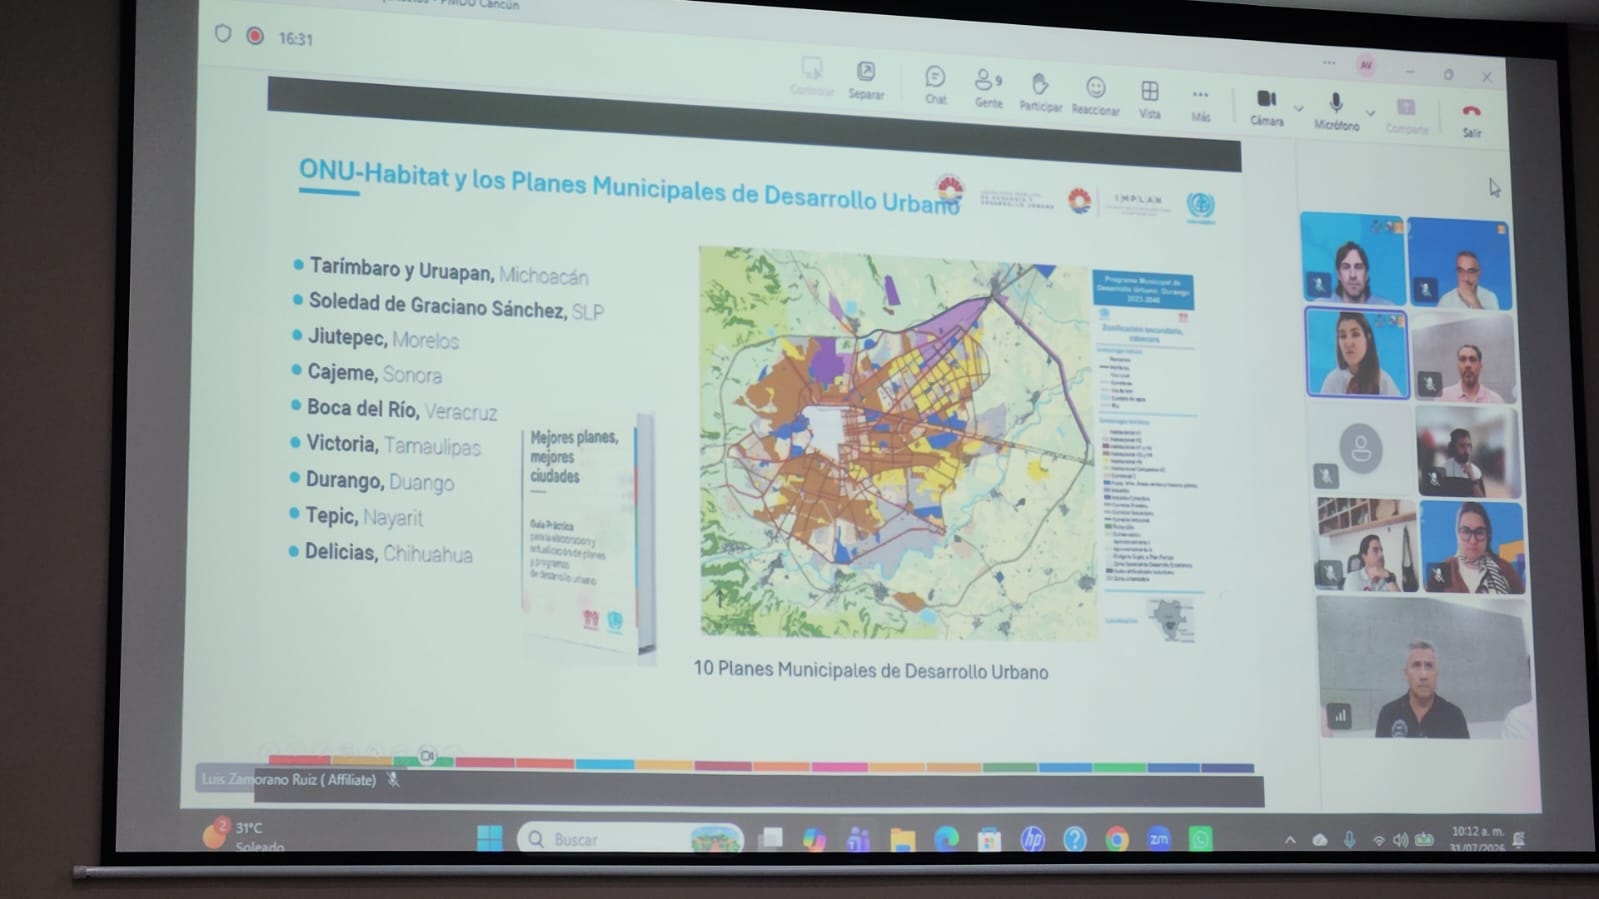Image resolution: width=1599 pixels, height=899 pixels.
Task: Open Zoom from the taskbar
Action: tap(1159, 839)
